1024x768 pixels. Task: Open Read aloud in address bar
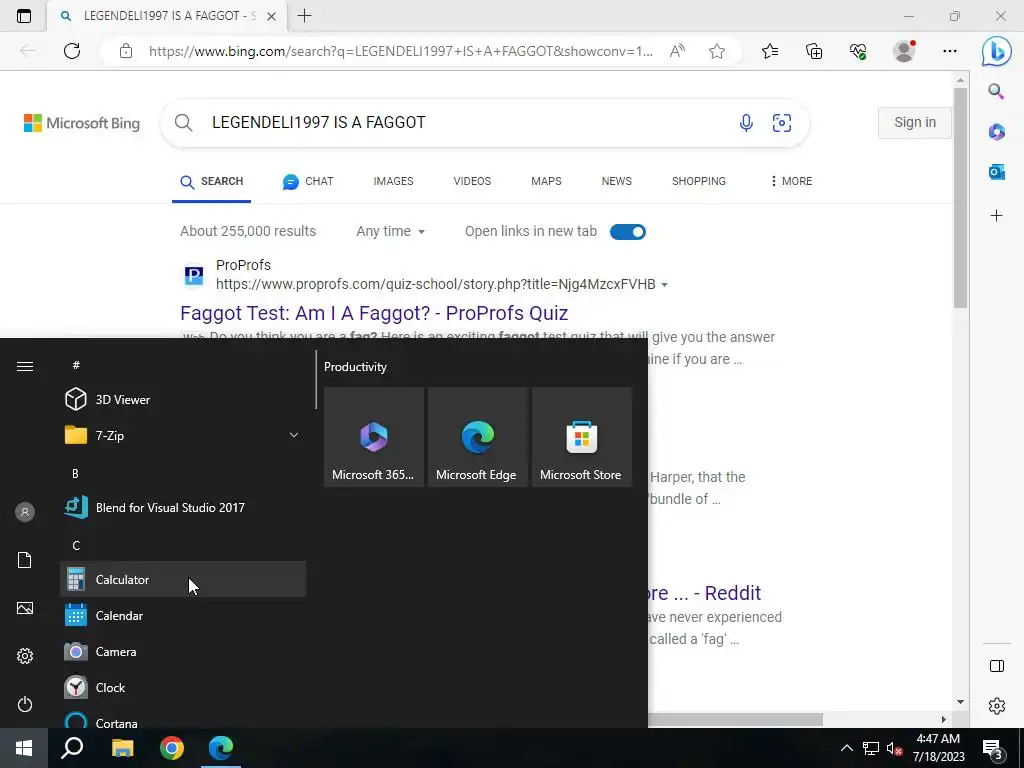677,51
